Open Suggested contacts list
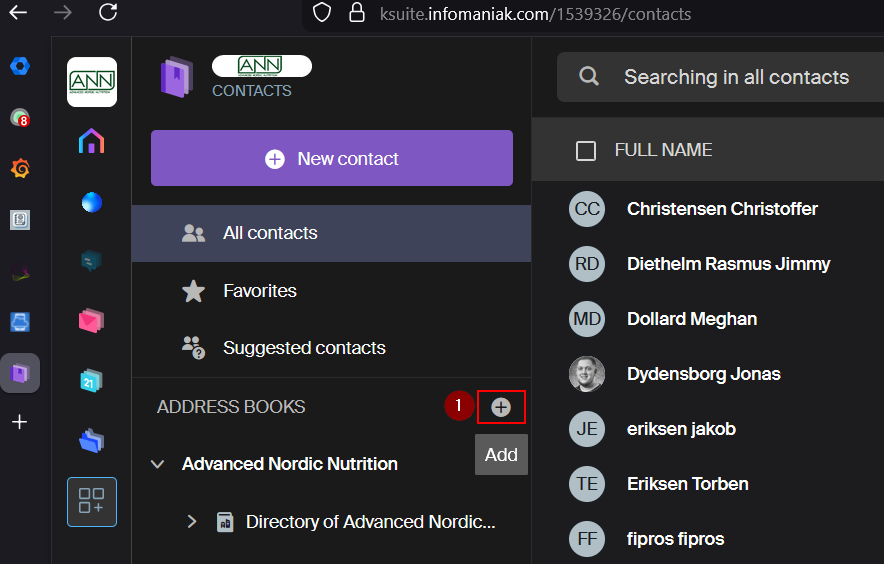Viewport: 884px width, 564px height. click(x=303, y=348)
